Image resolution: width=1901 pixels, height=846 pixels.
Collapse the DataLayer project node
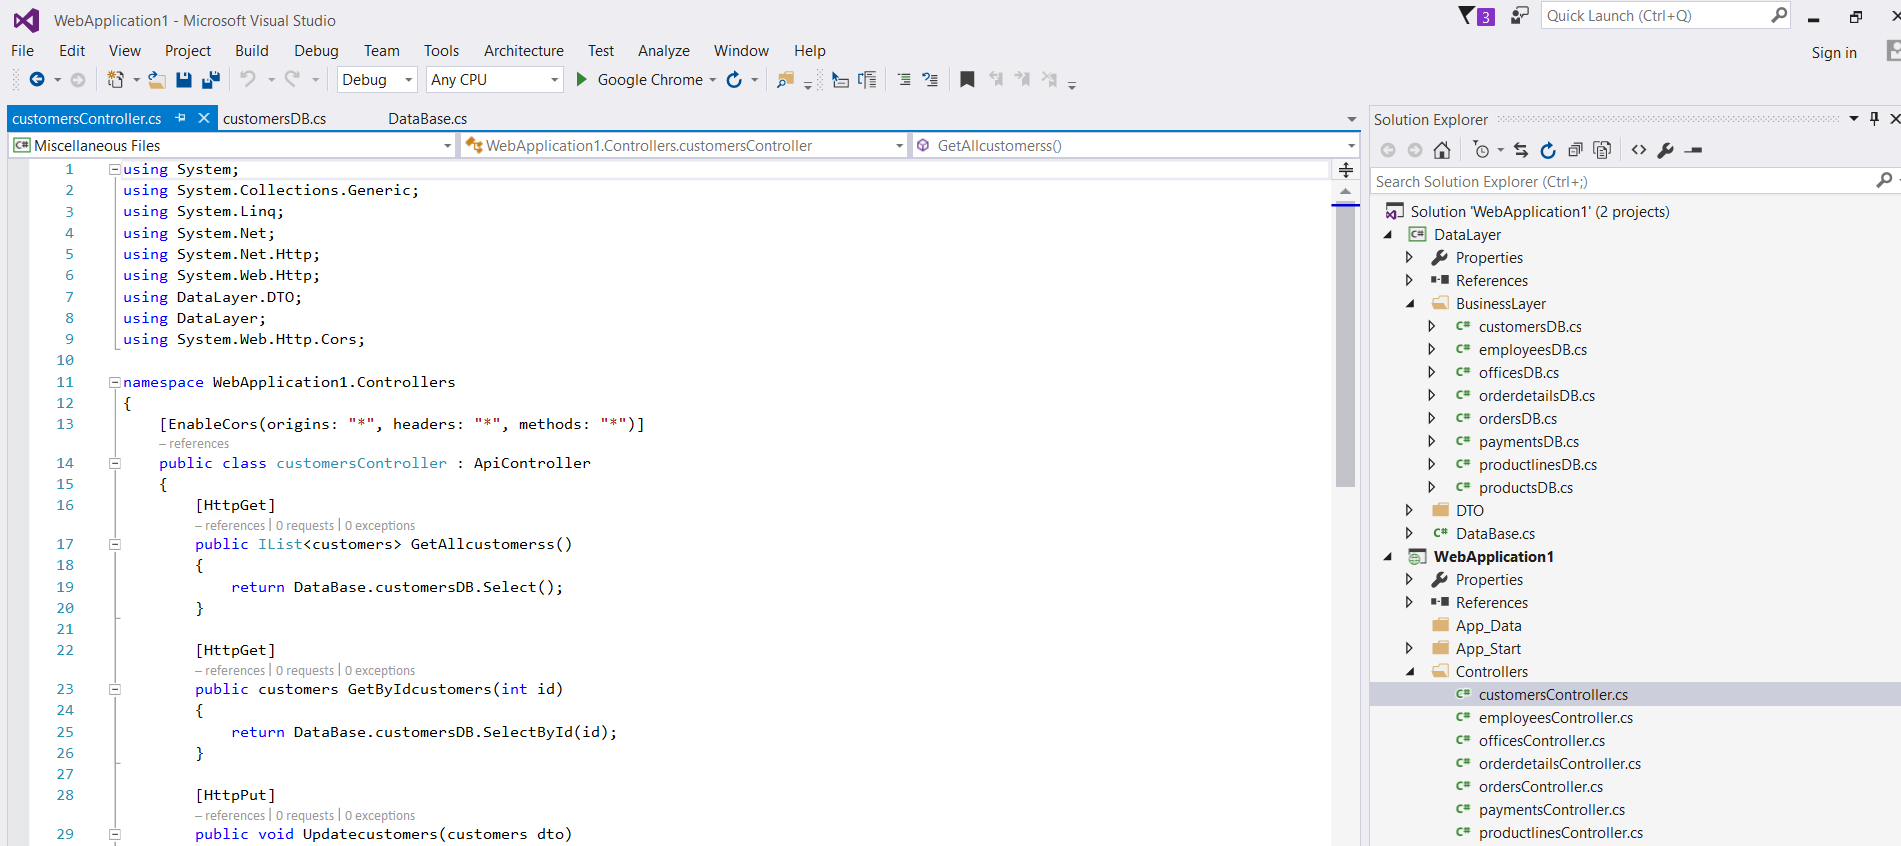tap(1388, 235)
